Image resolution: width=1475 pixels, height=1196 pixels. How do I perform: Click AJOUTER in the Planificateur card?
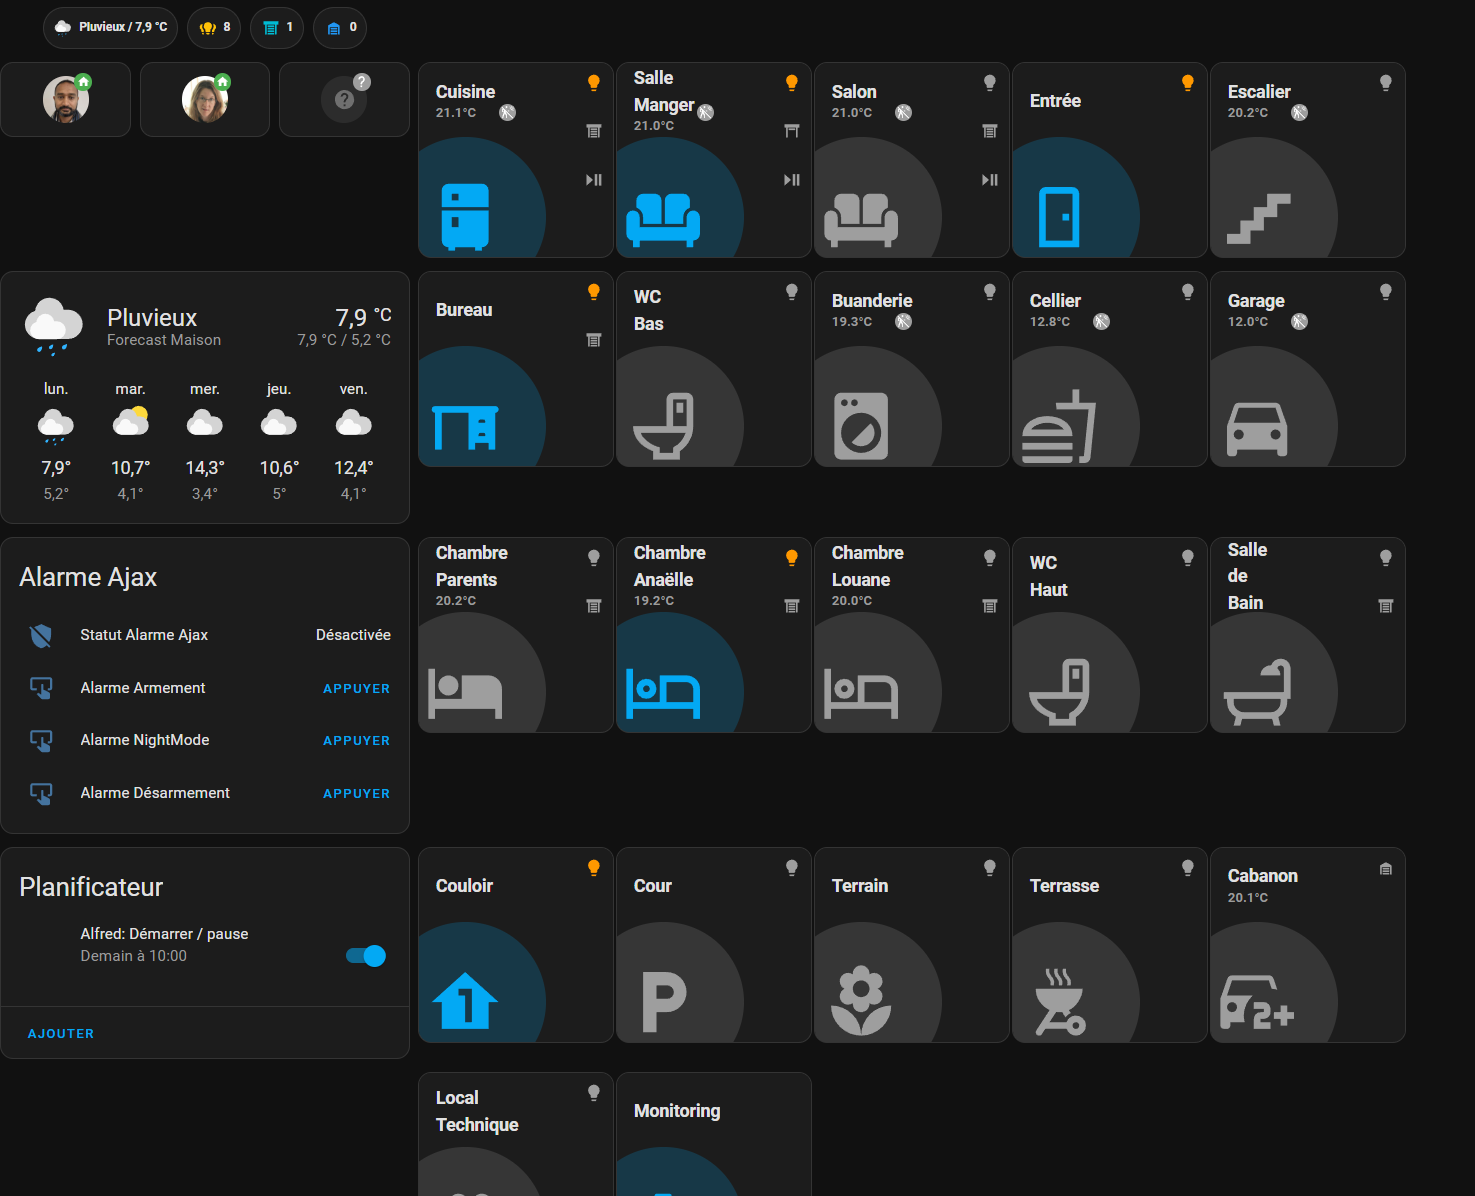click(61, 1033)
